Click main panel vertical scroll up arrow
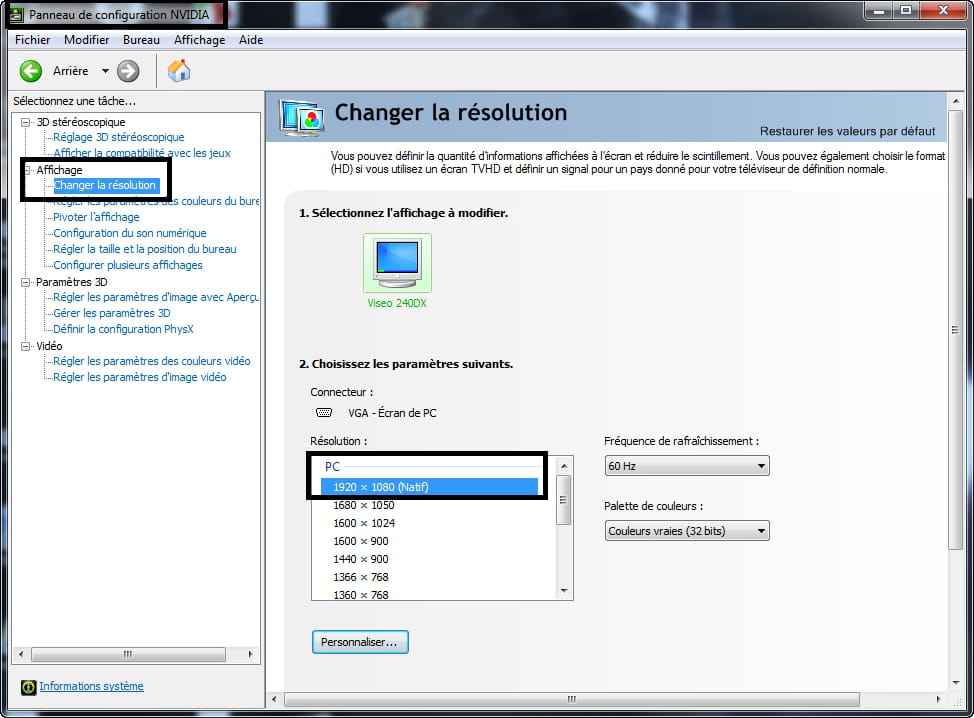The image size is (974, 718). [955, 101]
